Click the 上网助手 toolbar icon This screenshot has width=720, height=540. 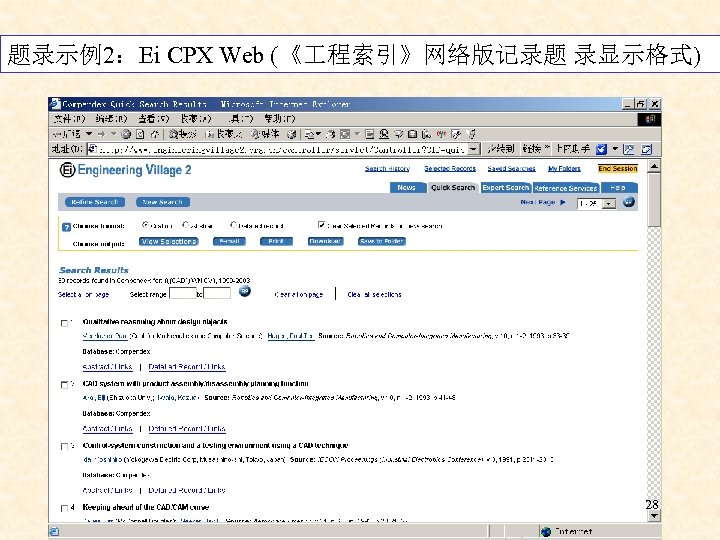pyautogui.click(x=601, y=149)
